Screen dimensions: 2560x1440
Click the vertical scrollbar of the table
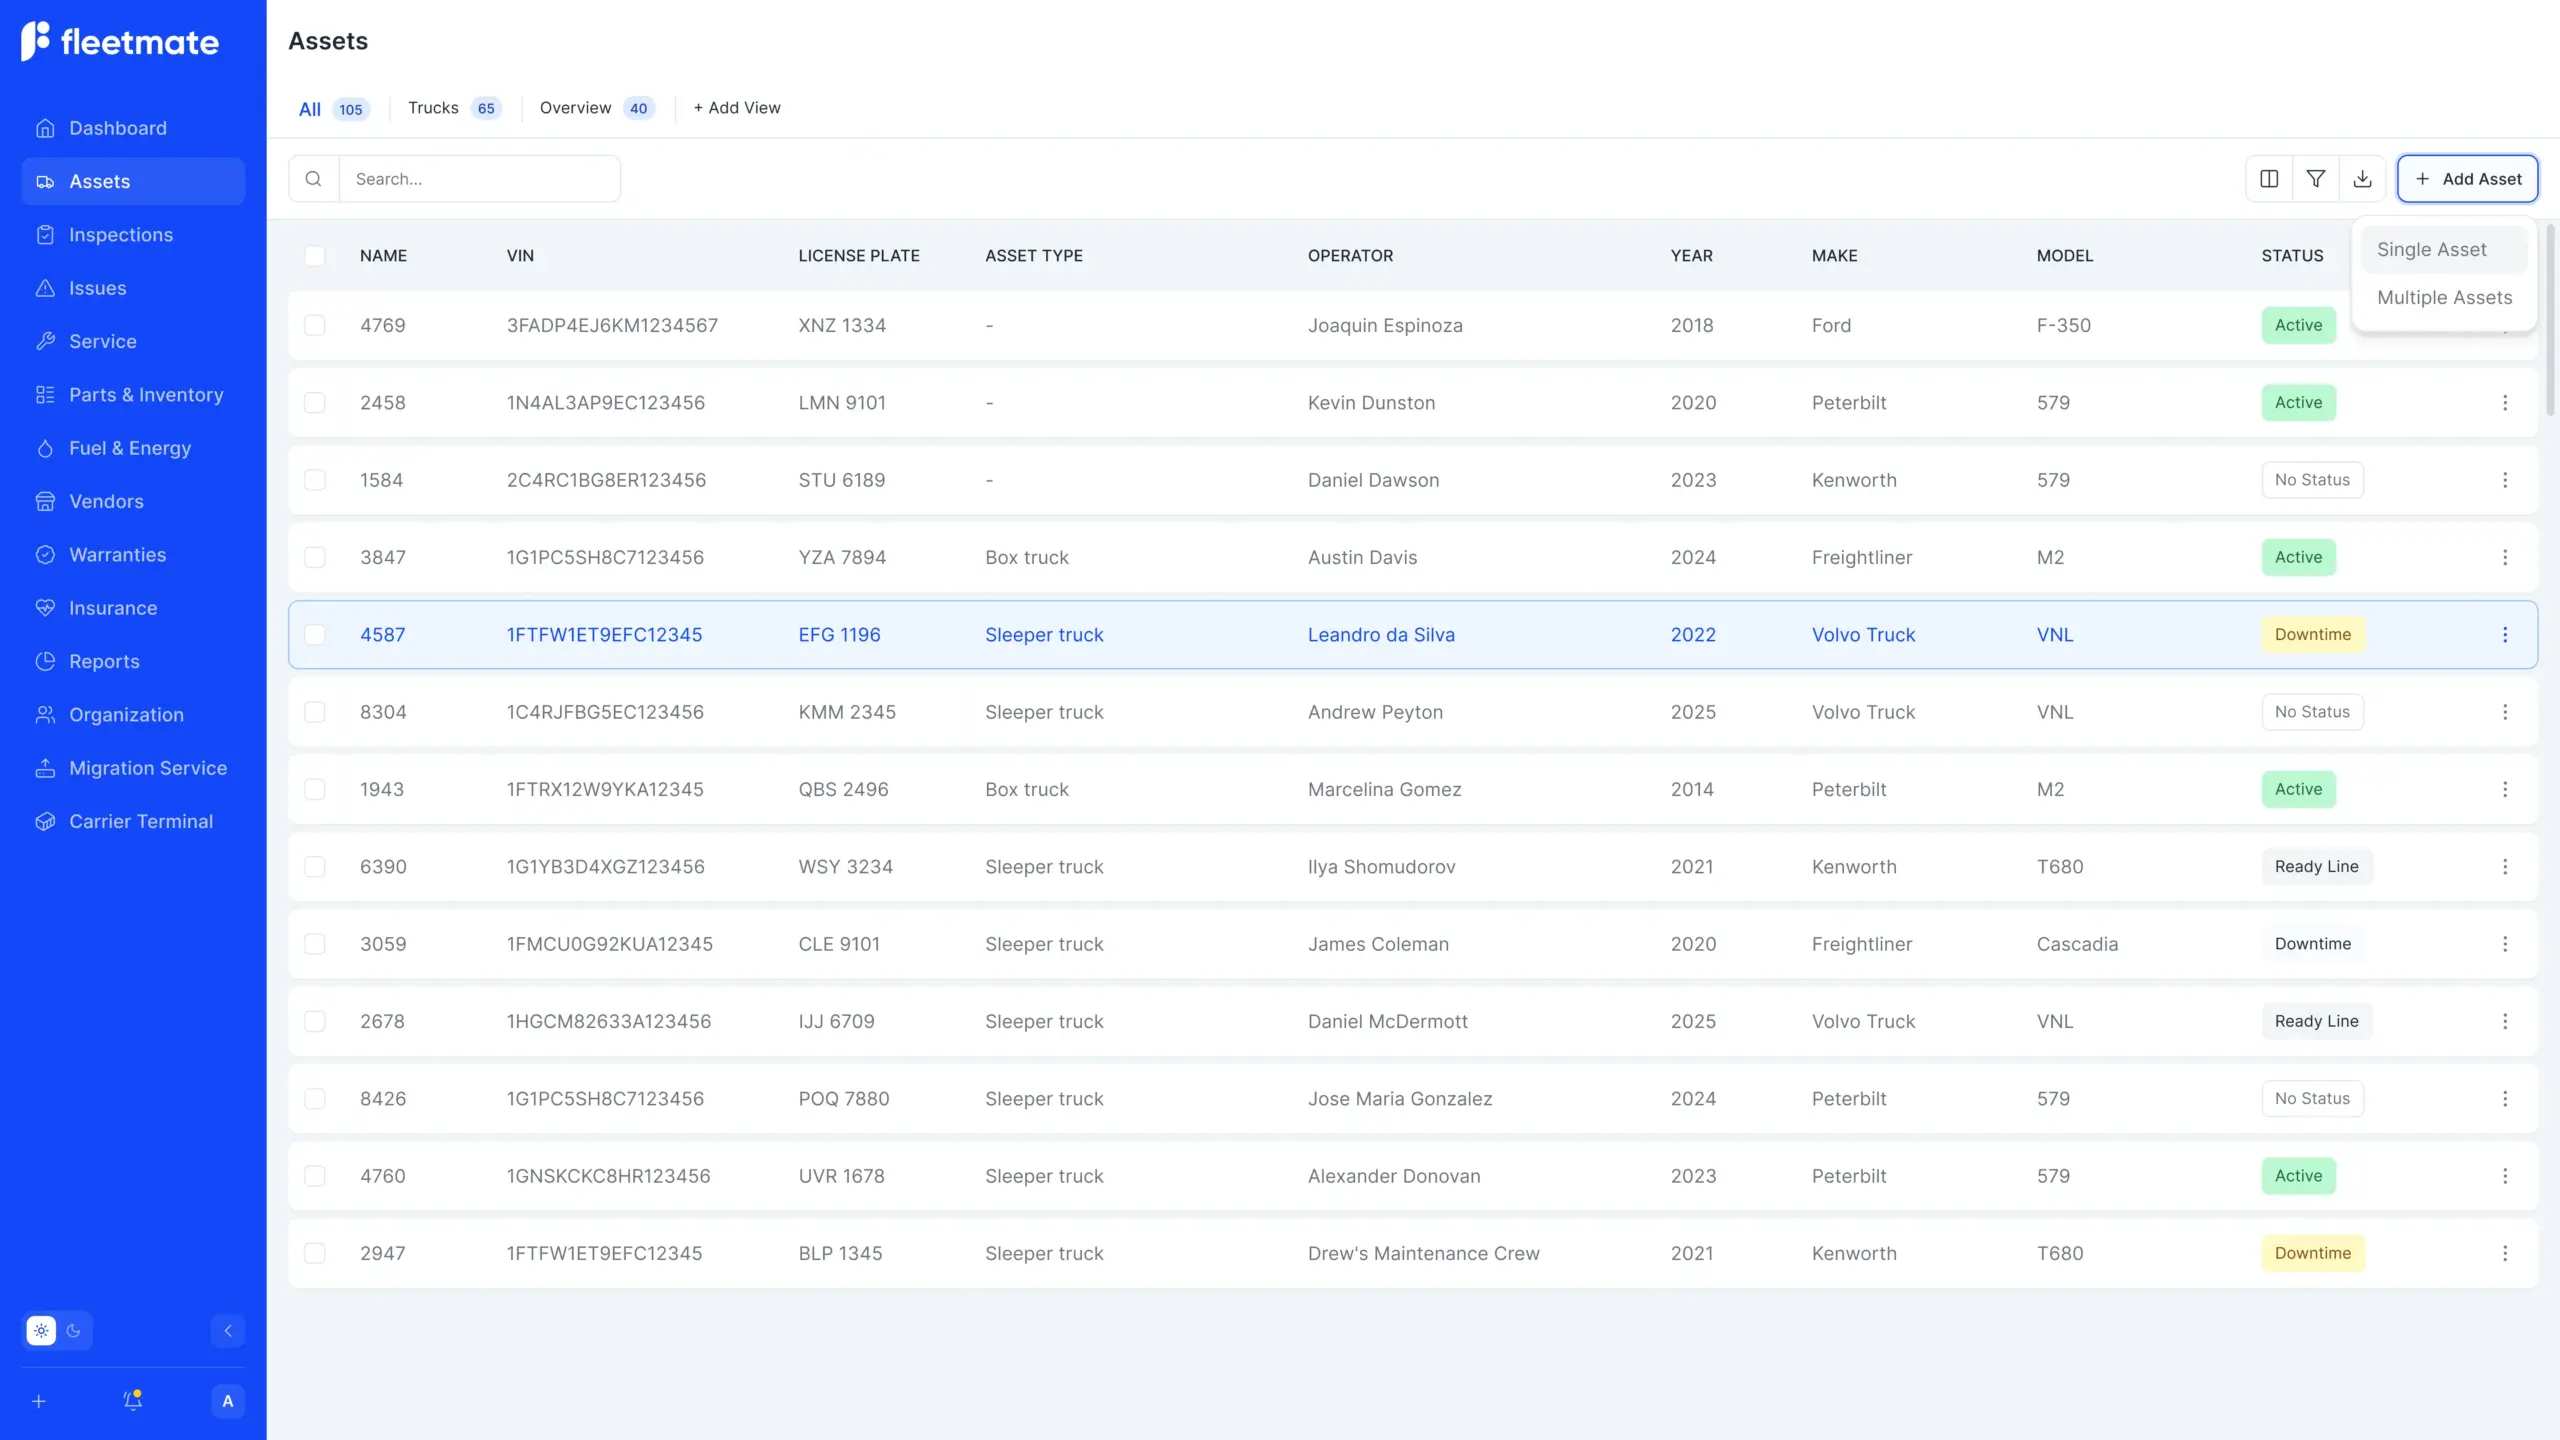coord(2550,320)
